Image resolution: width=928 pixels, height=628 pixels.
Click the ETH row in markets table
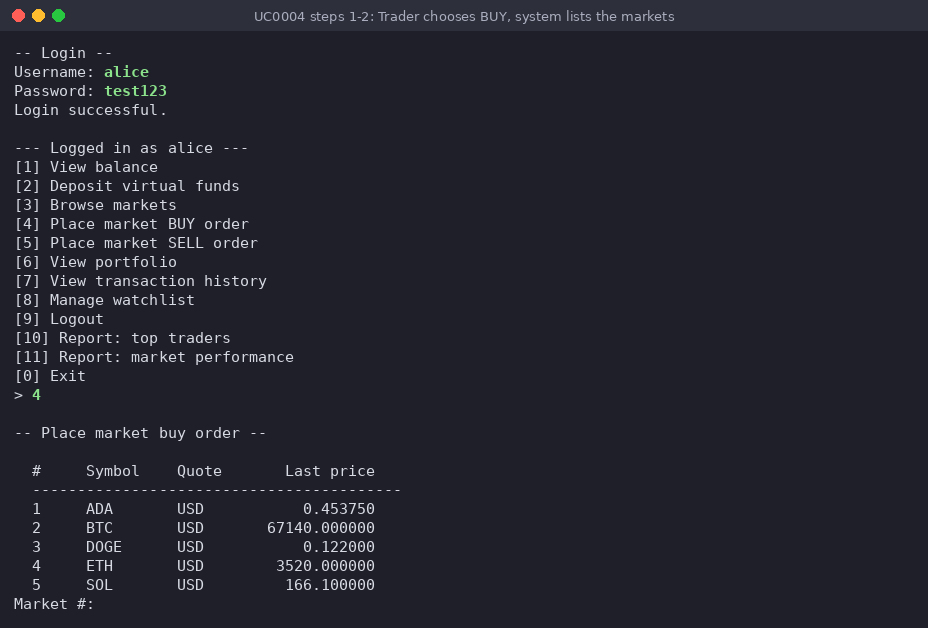click(204, 565)
